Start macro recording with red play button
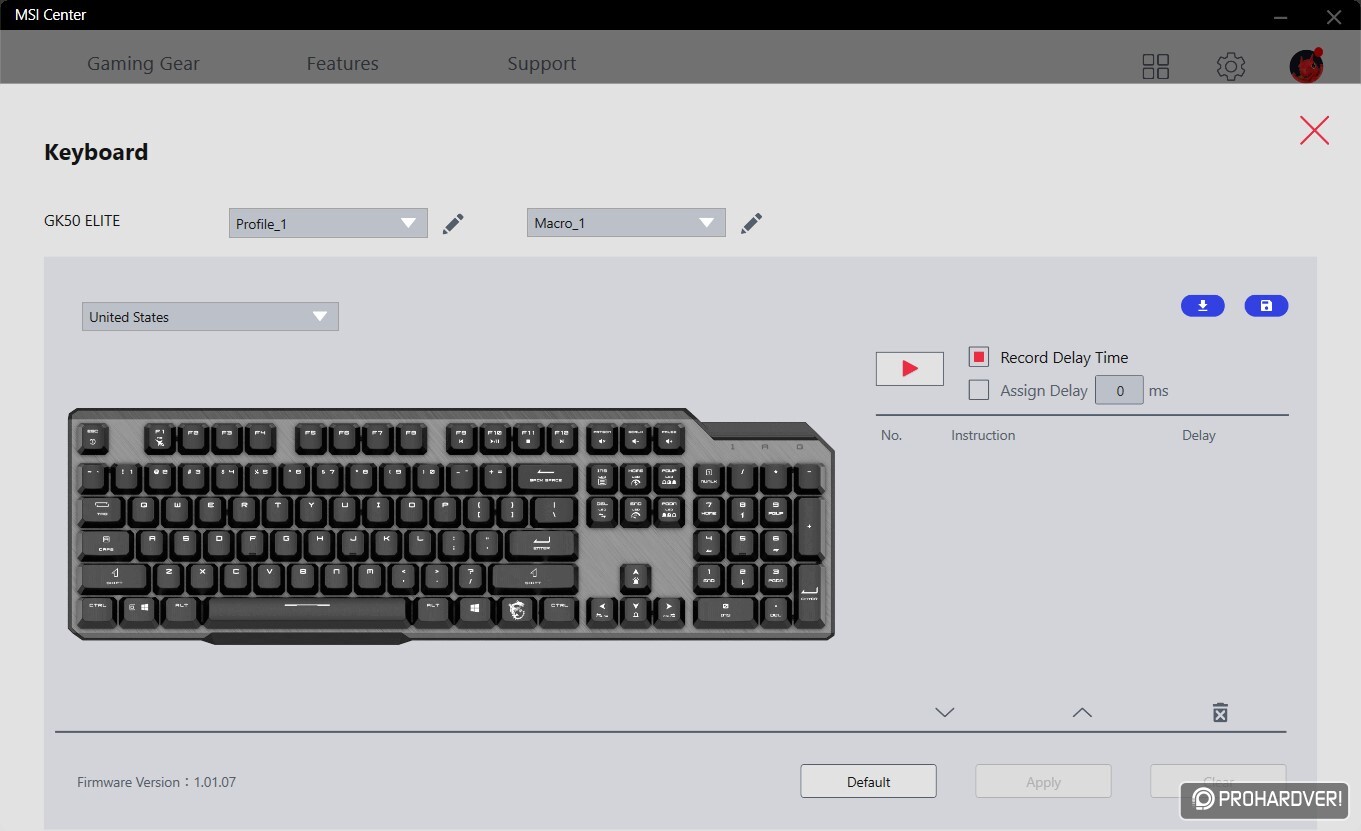Screen dimensions: 1361x831 pos(910,368)
